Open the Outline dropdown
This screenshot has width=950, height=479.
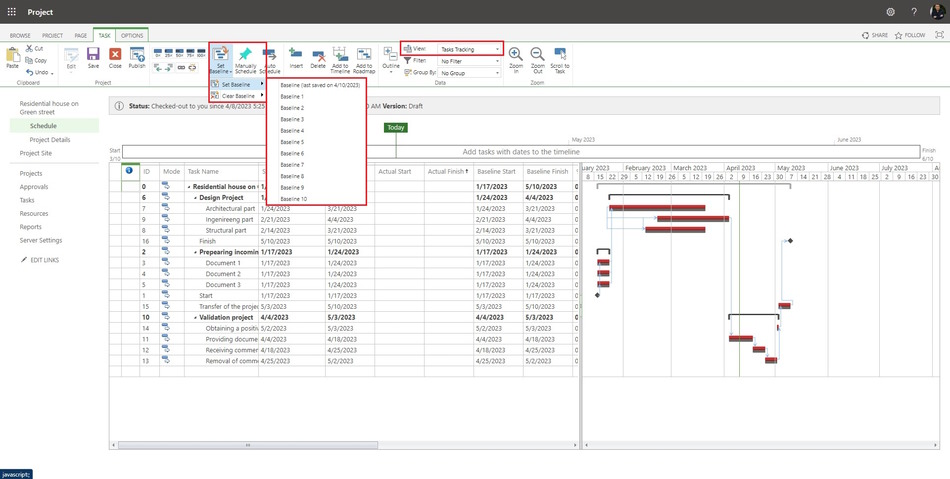click(391, 60)
